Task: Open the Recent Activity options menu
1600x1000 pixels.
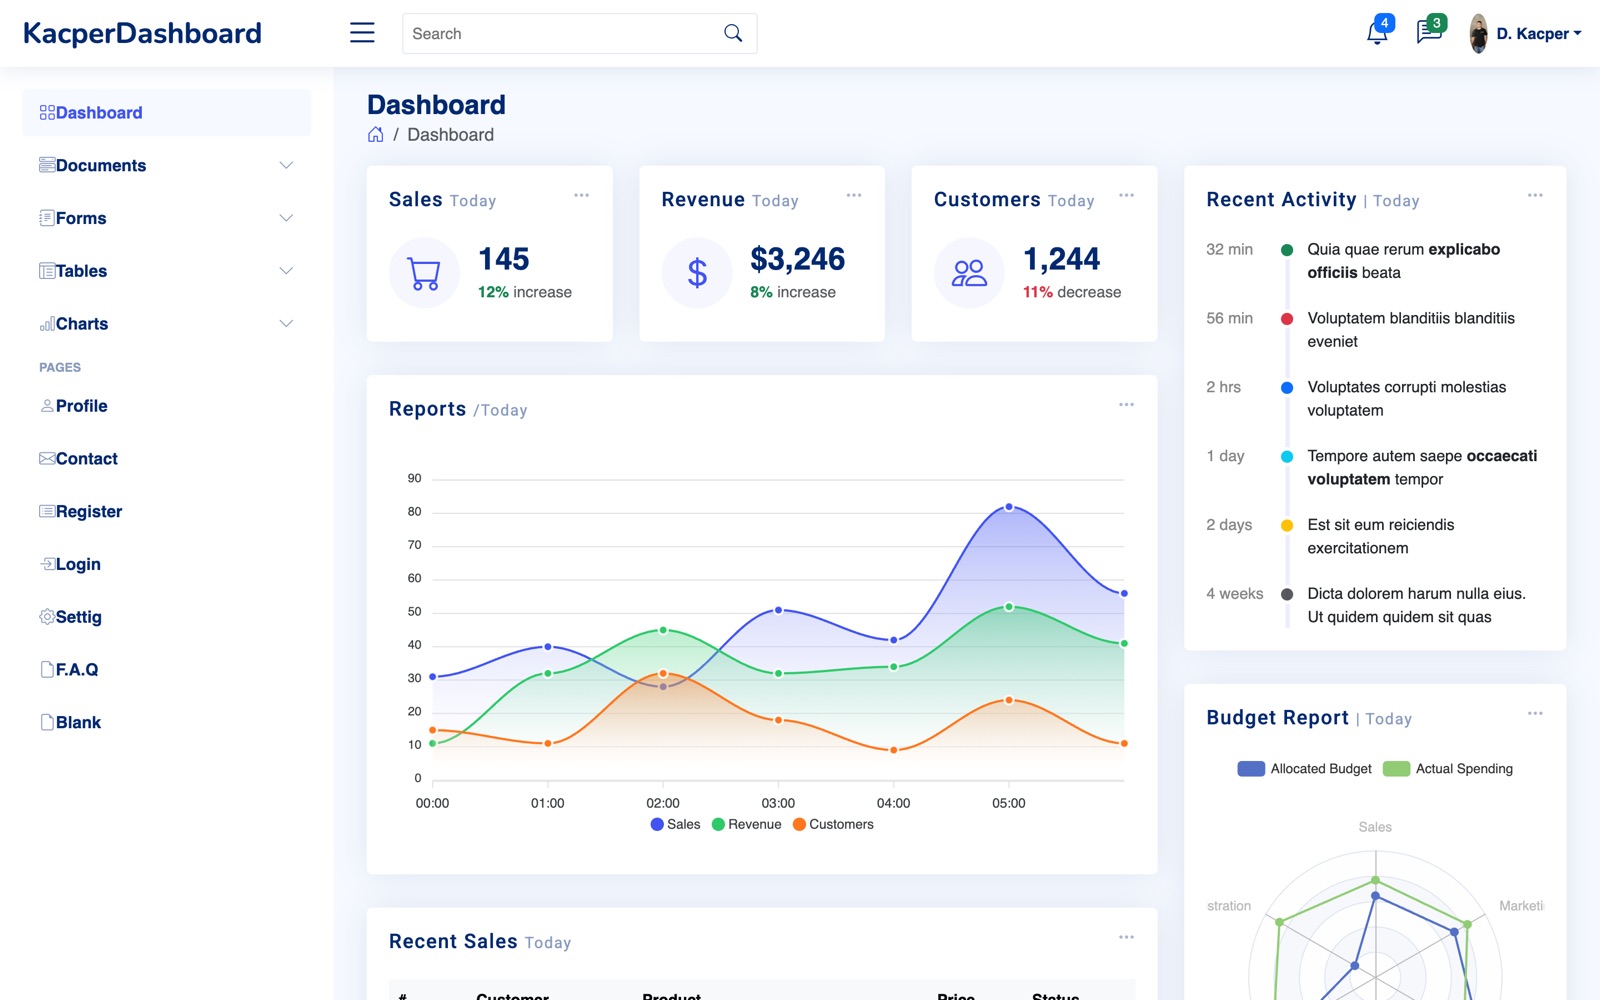Action: [1535, 195]
